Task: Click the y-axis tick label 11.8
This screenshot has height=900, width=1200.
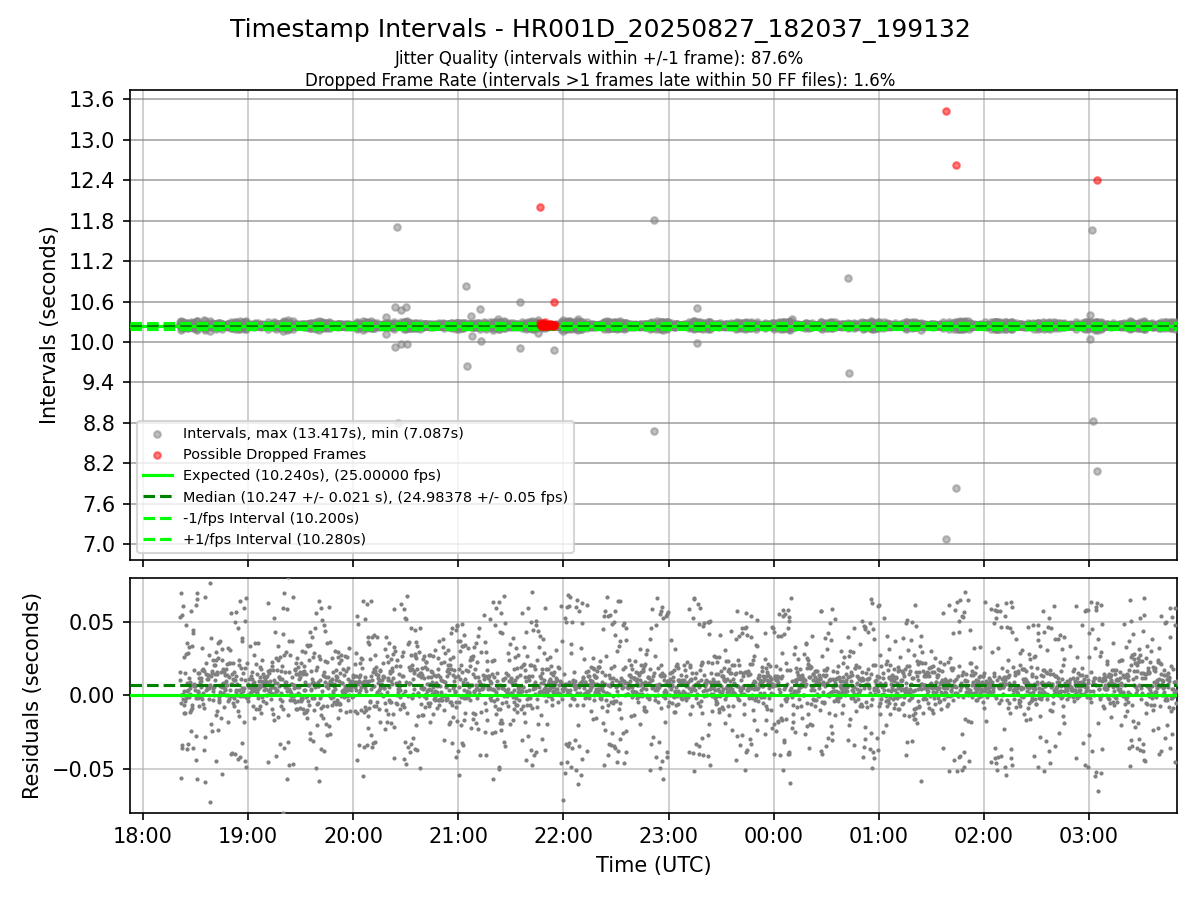Action: [94, 221]
